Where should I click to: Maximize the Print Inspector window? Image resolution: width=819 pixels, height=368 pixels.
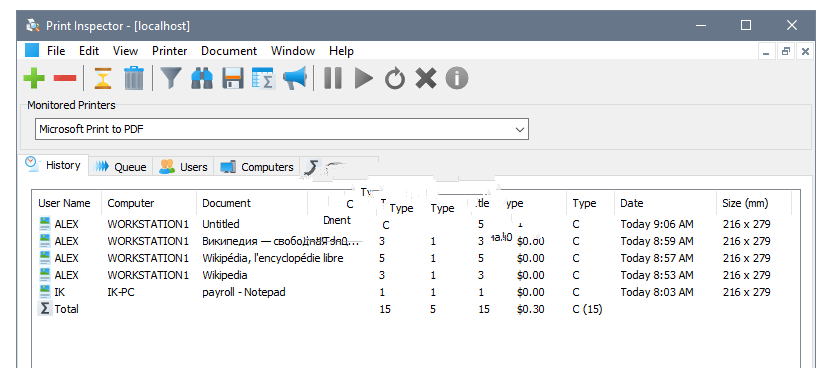point(746,25)
